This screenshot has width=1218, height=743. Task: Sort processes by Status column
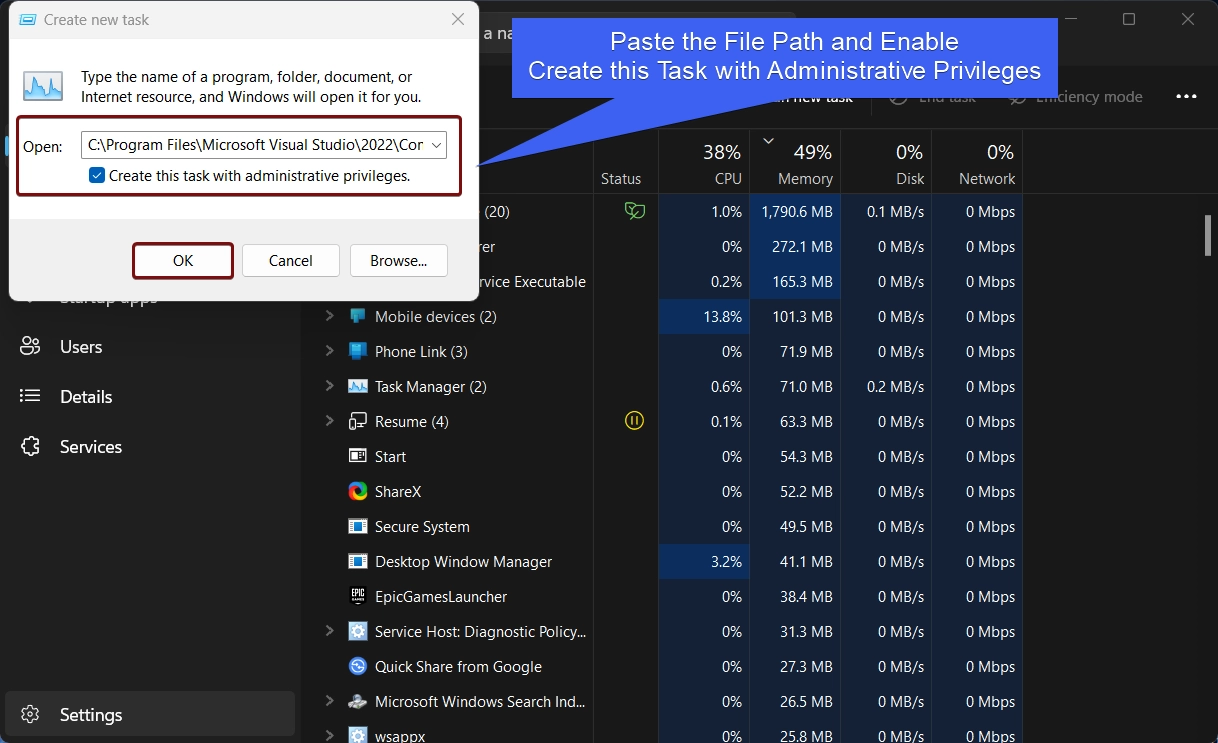621,178
